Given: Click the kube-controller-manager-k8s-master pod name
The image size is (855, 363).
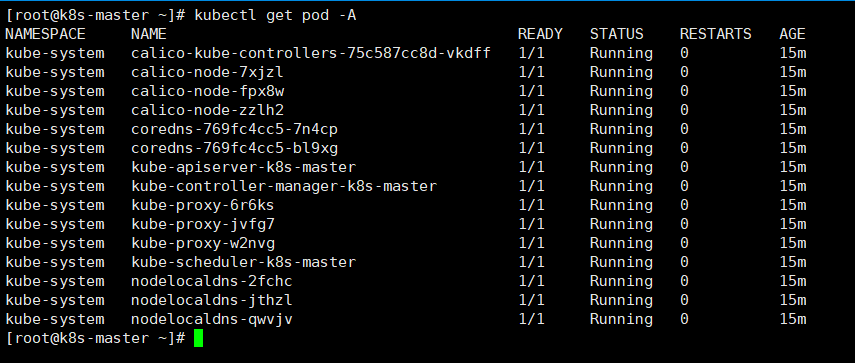Looking at the screenshot, I should (x=284, y=186).
